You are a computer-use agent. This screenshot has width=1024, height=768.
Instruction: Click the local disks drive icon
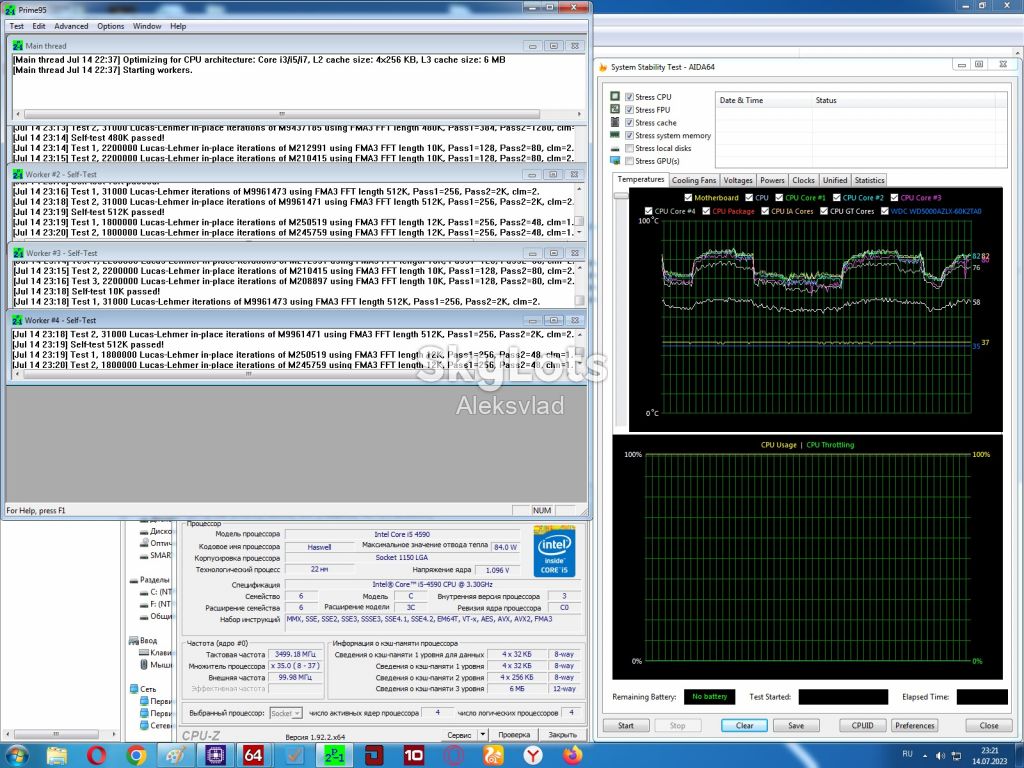[615, 148]
